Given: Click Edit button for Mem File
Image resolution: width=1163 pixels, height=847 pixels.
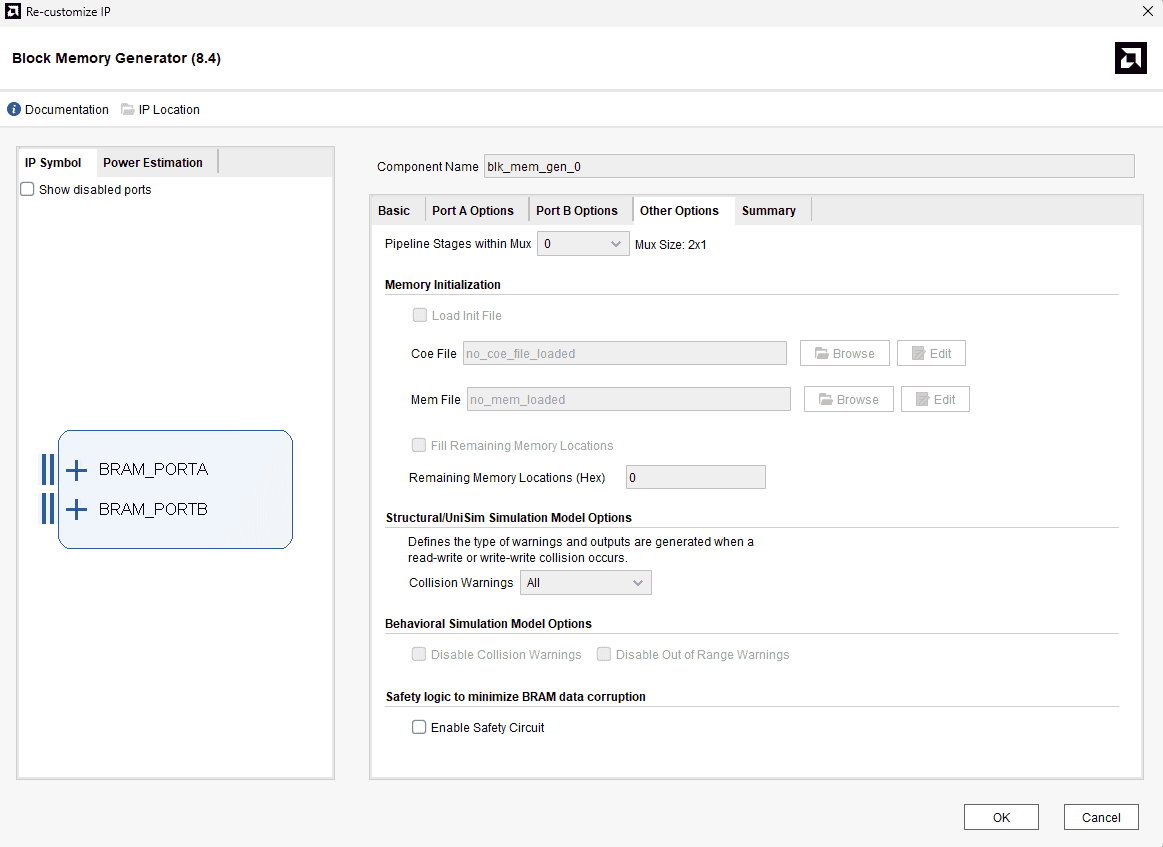Looking at the screenshot, I should [934, 400].
